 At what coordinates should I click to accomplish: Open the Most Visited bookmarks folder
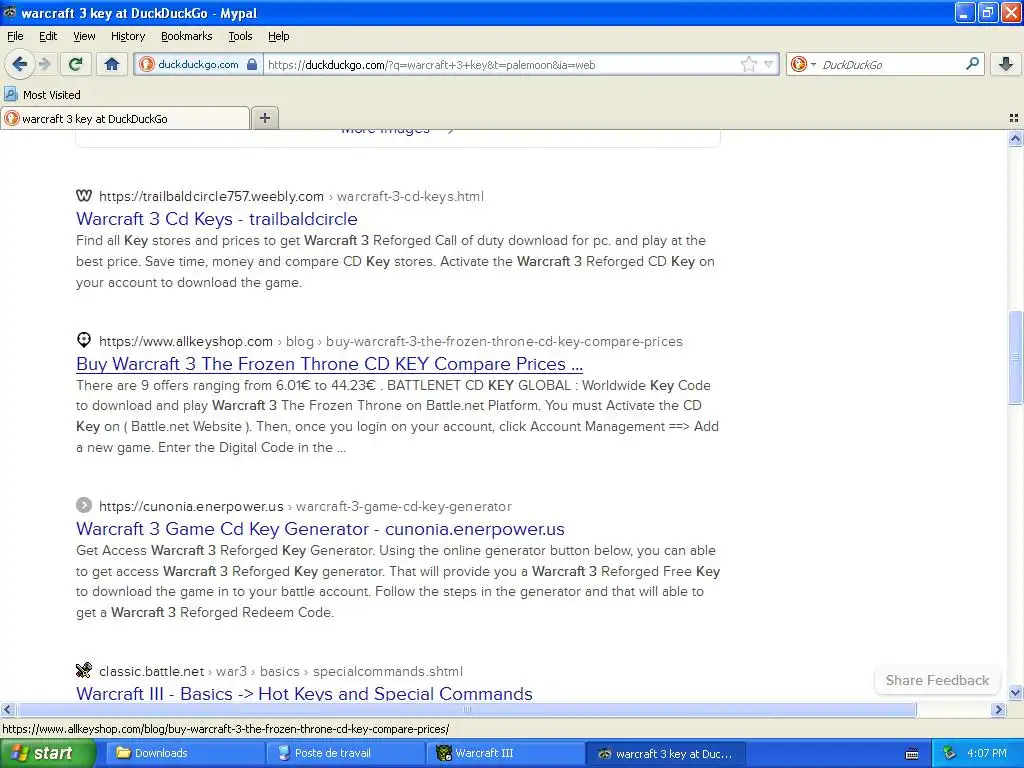pos(42,95)
